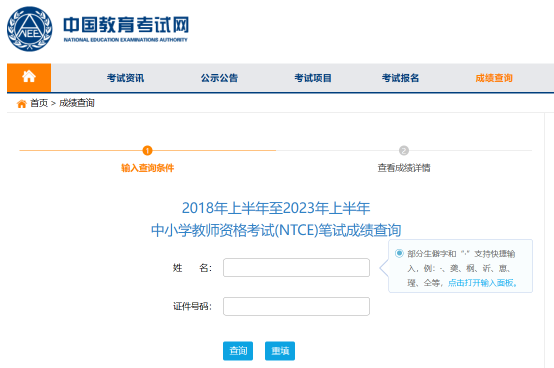Screen dimensions: 554x368
Task: Click 中国教育考试网 site title
Action: coord(126,24)
